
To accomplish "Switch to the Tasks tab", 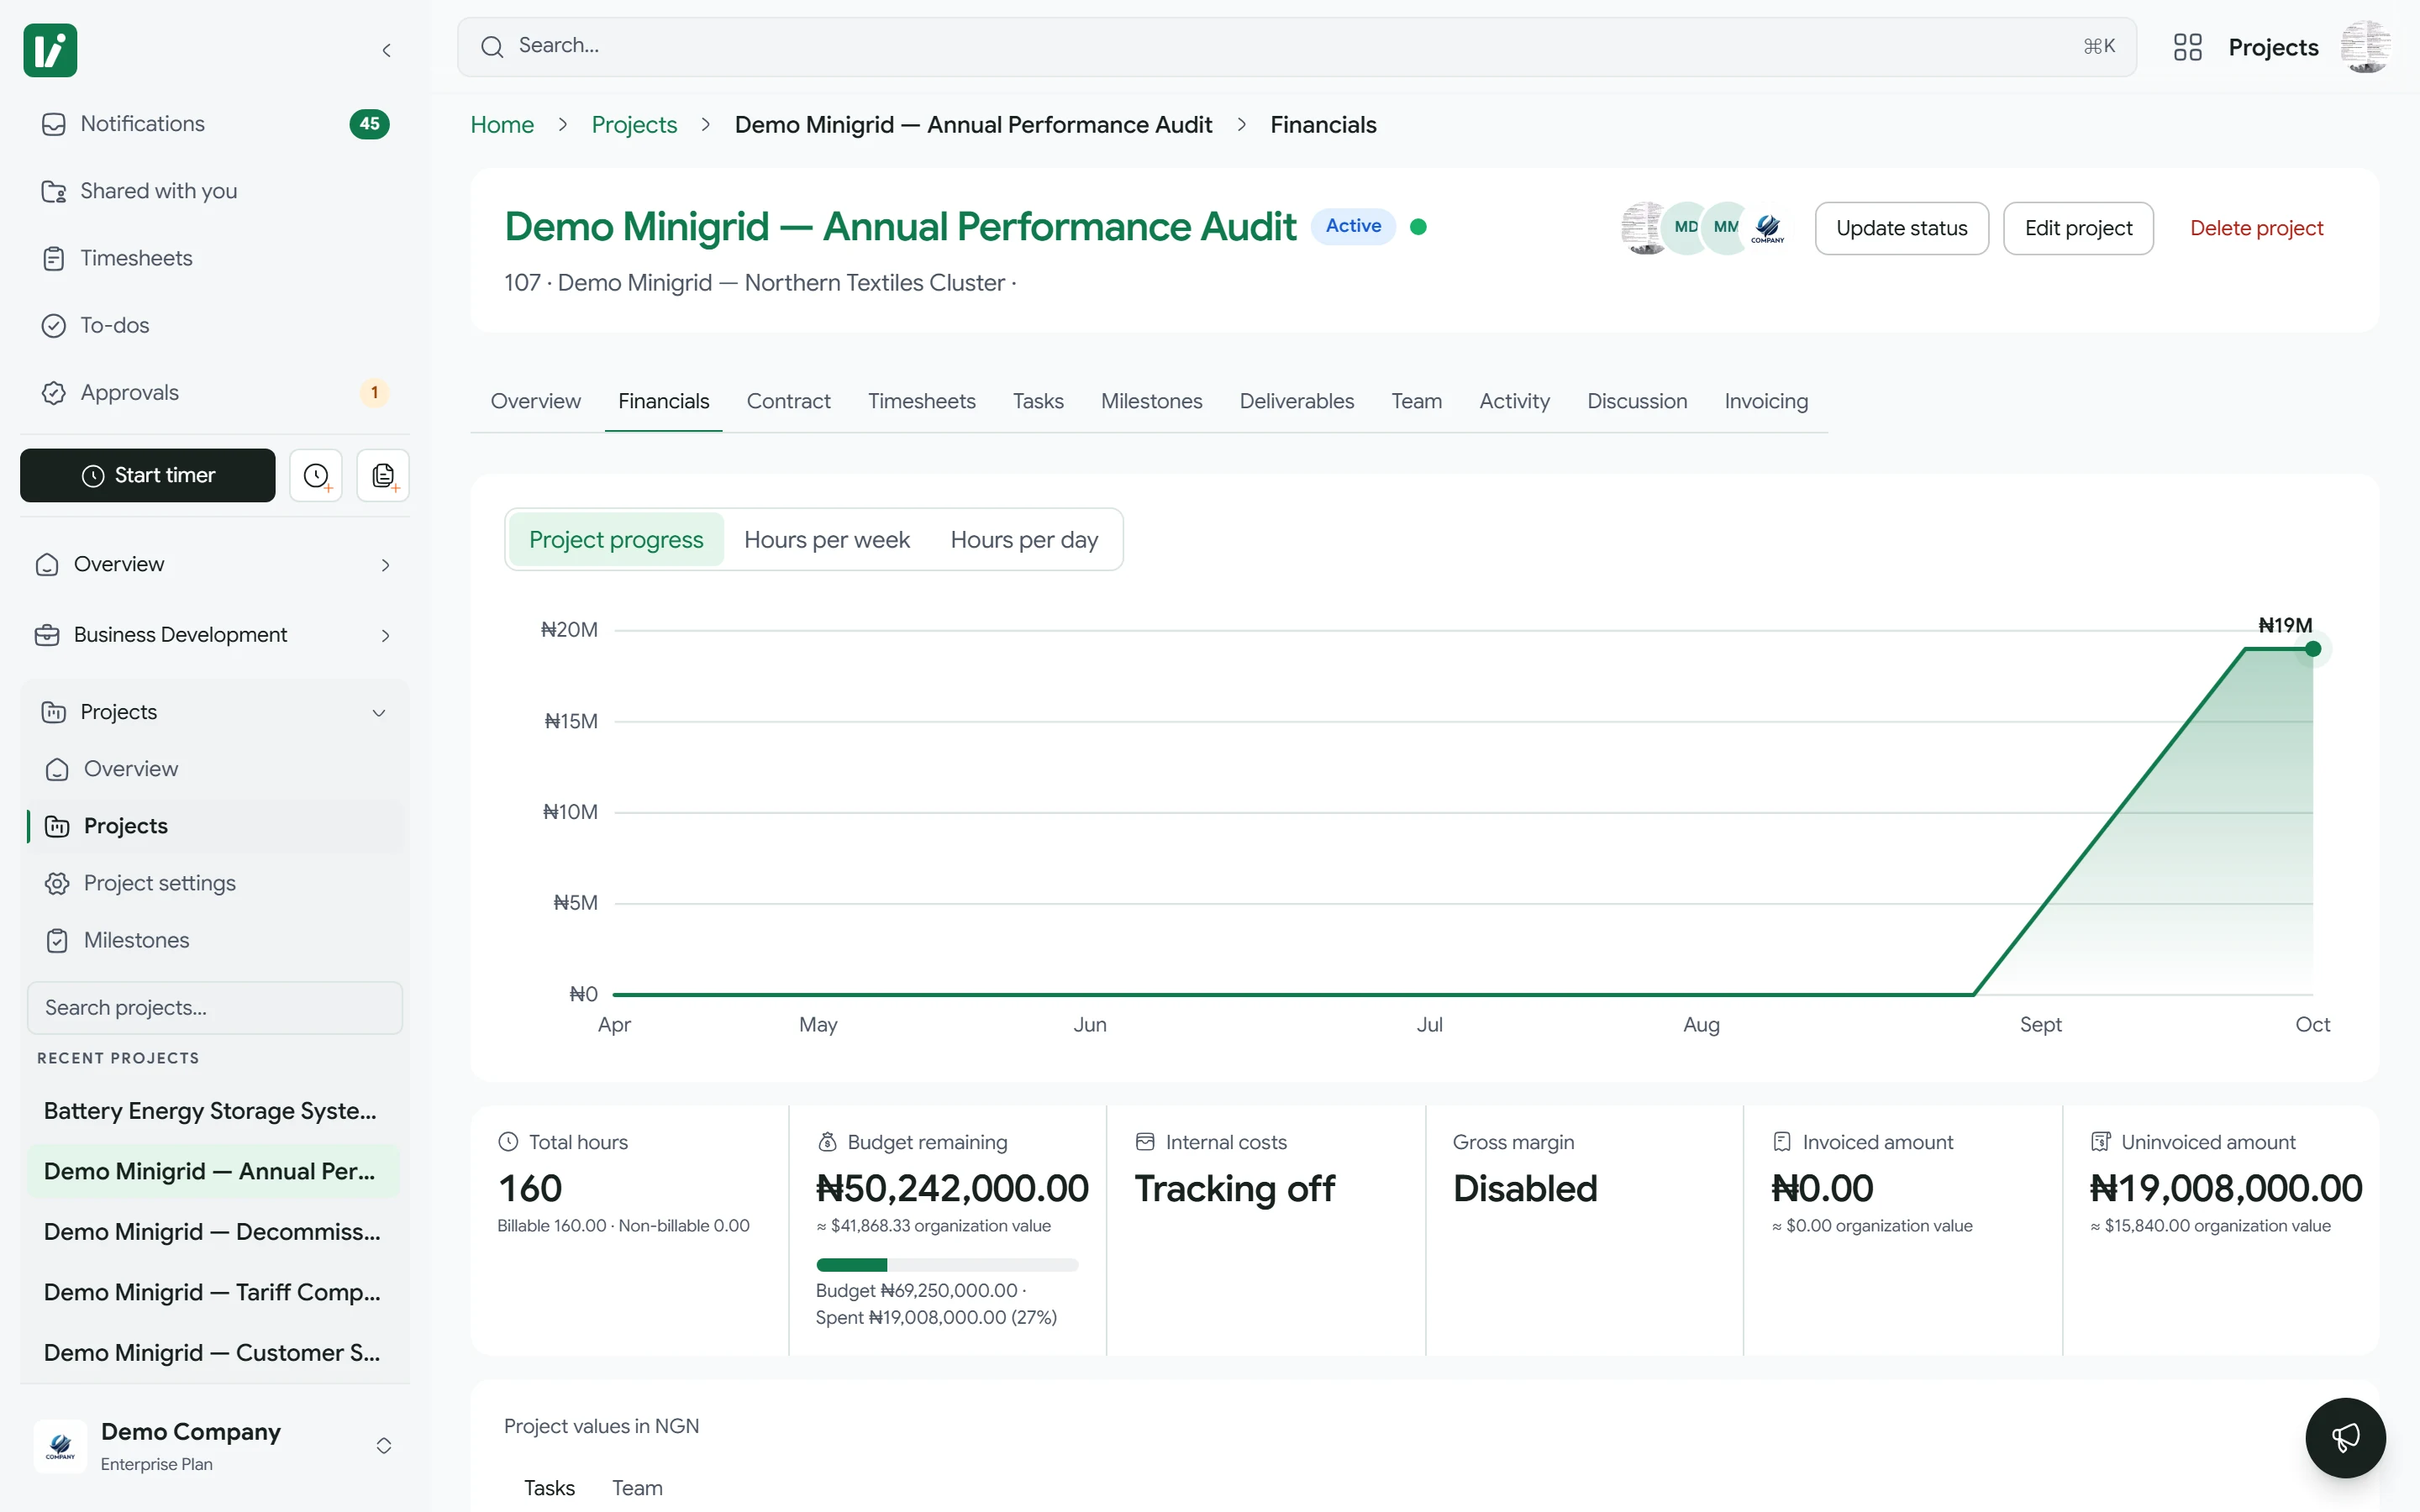I will pos(1037,401).
